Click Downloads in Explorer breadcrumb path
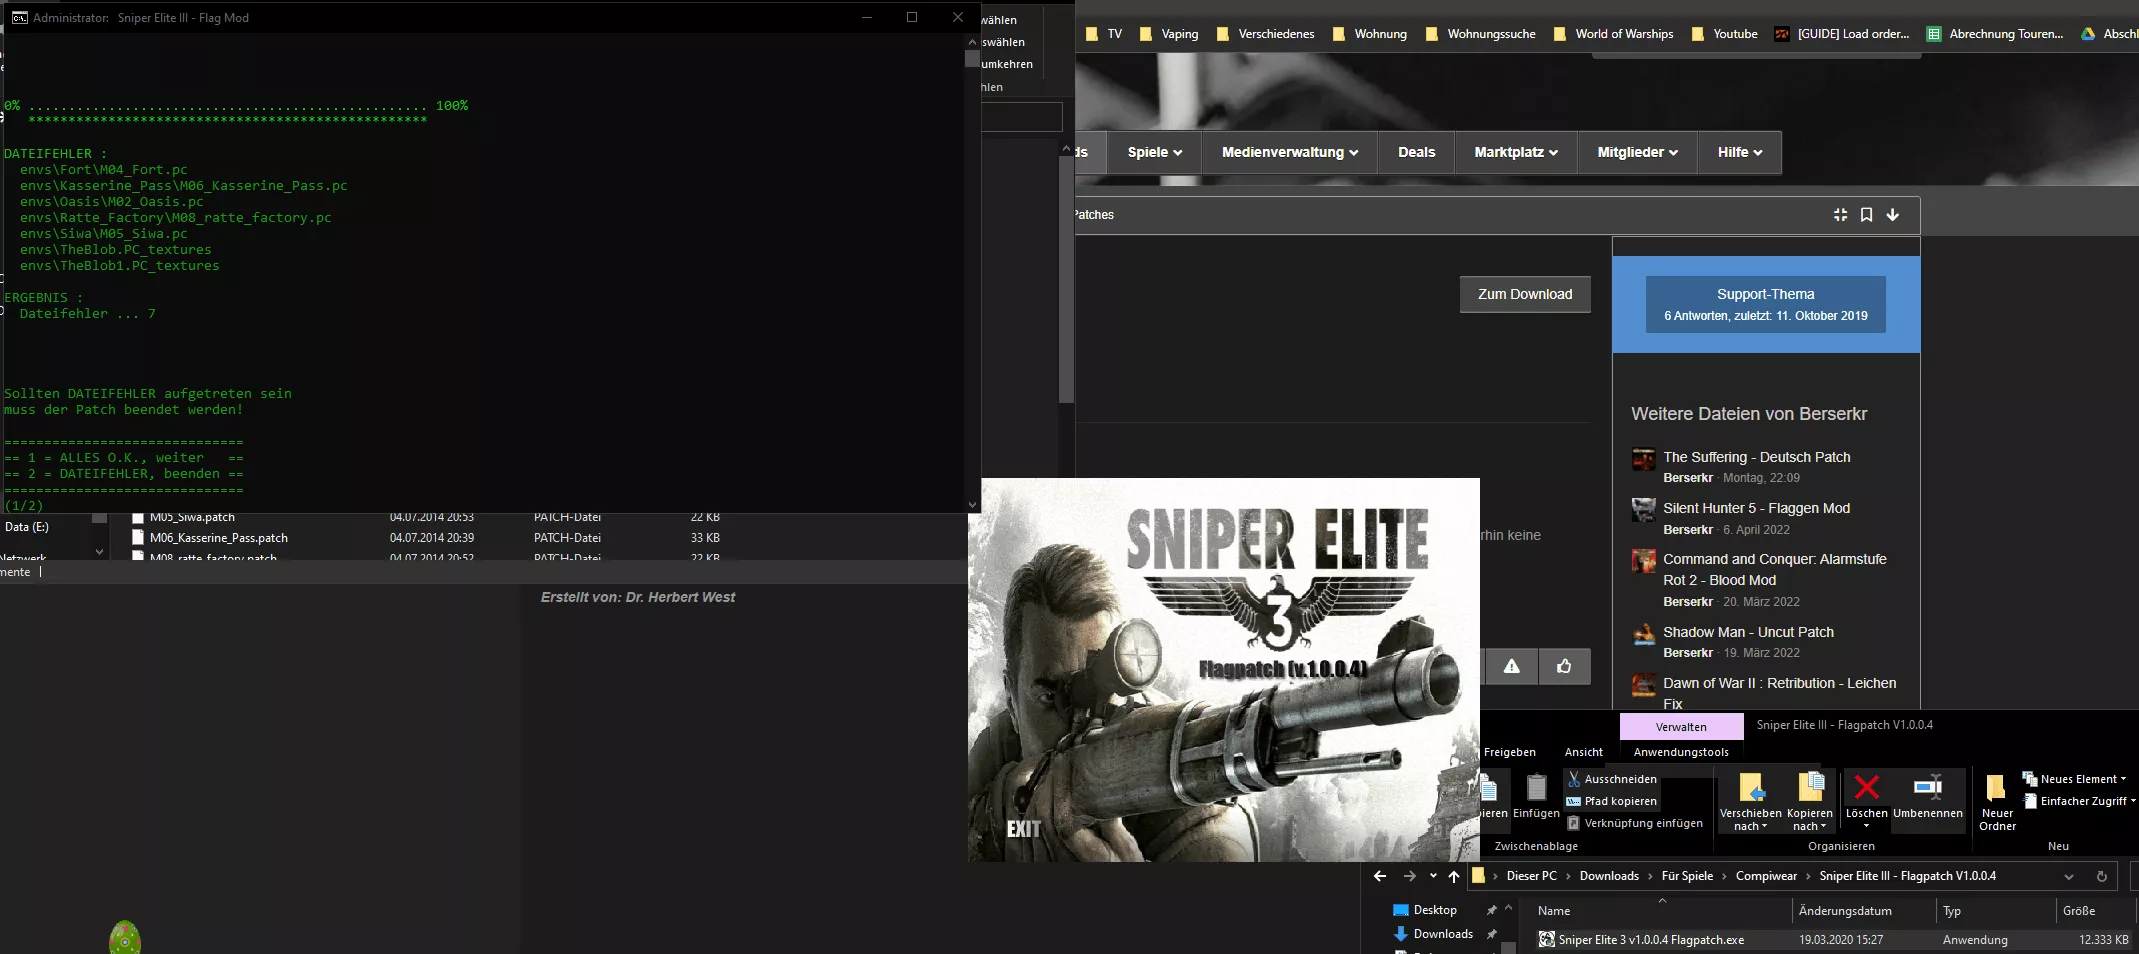 click(1608, 876)
